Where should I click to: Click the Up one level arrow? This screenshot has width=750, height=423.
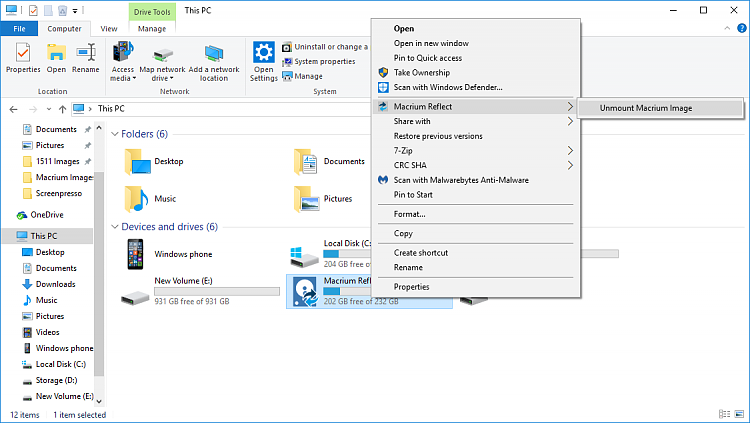pos(62,109)
